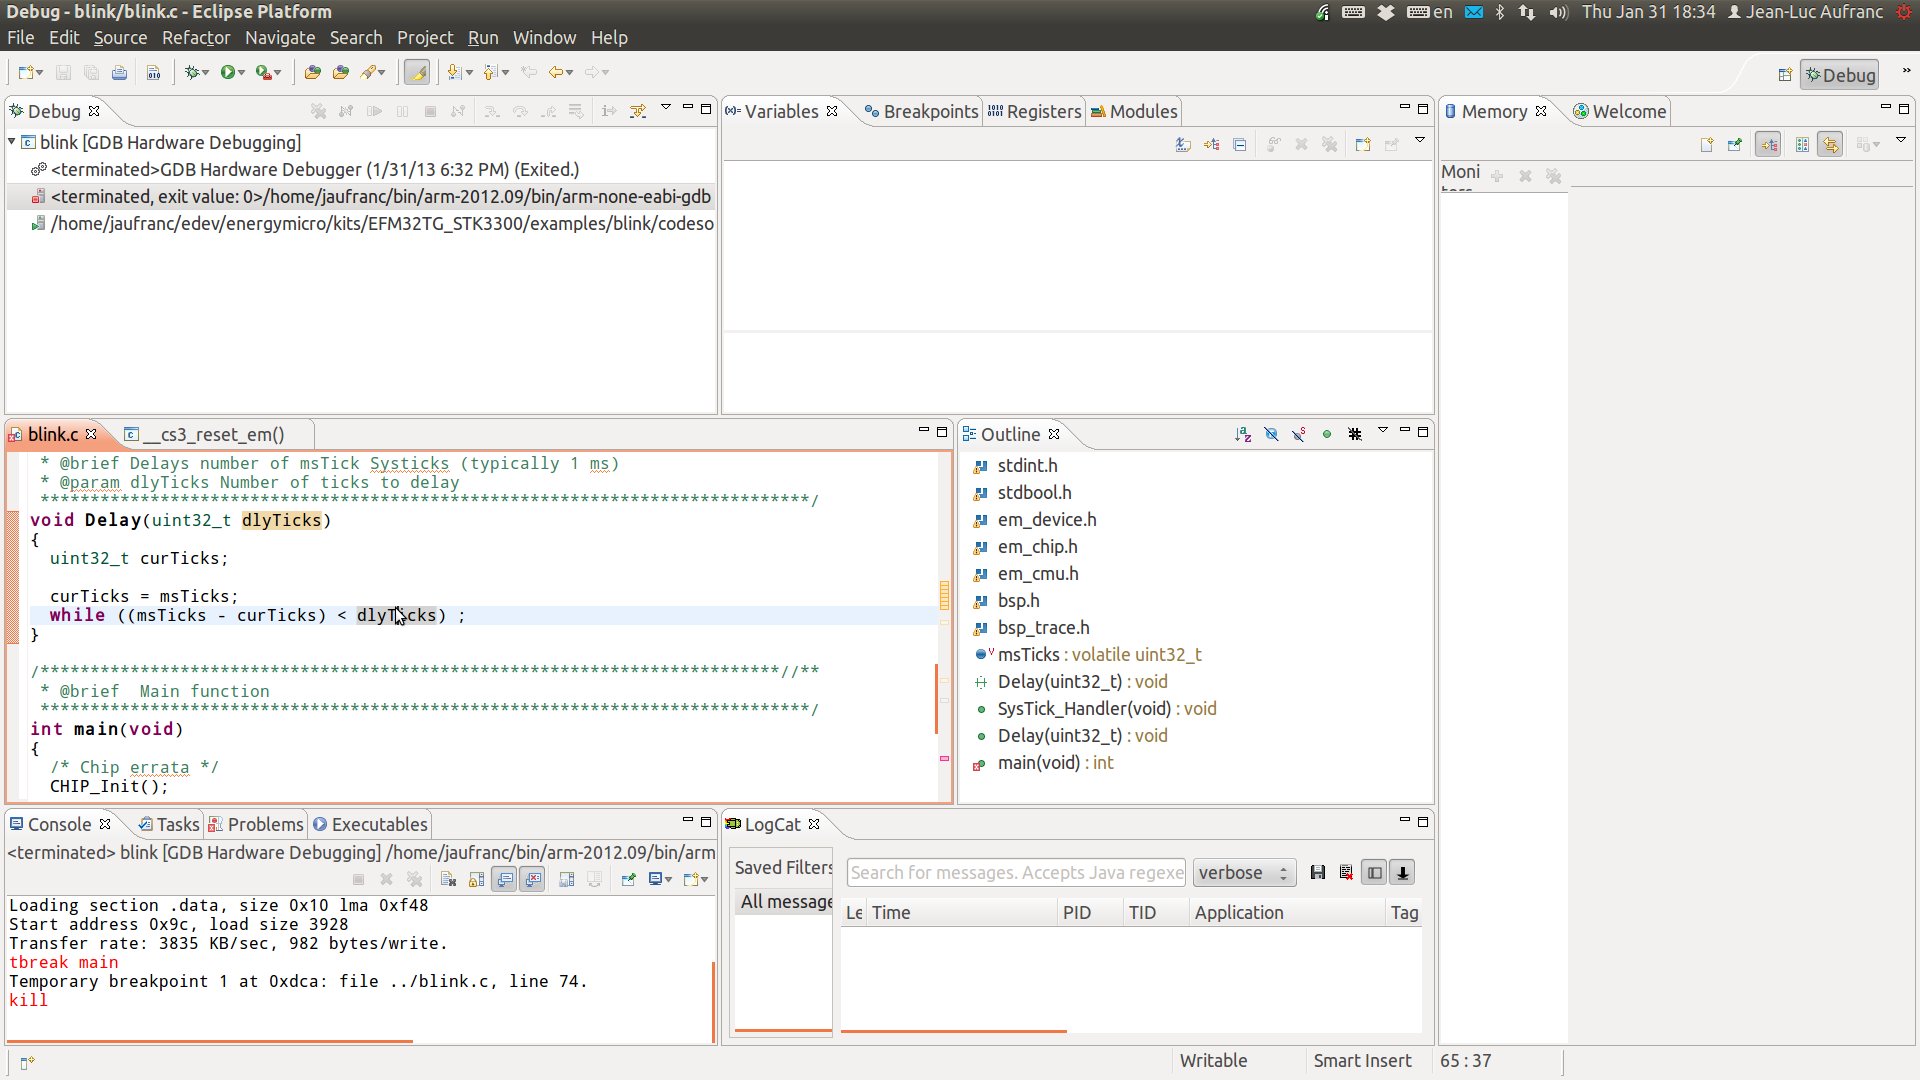
Task: Click the New wizard toolbar icon
Action: click(26, 72)
